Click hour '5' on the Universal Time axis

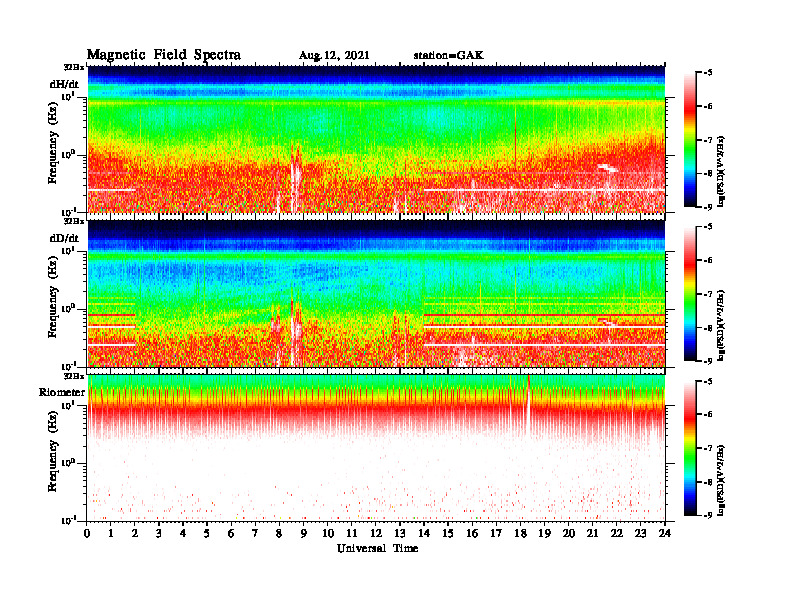click(207, 533)
